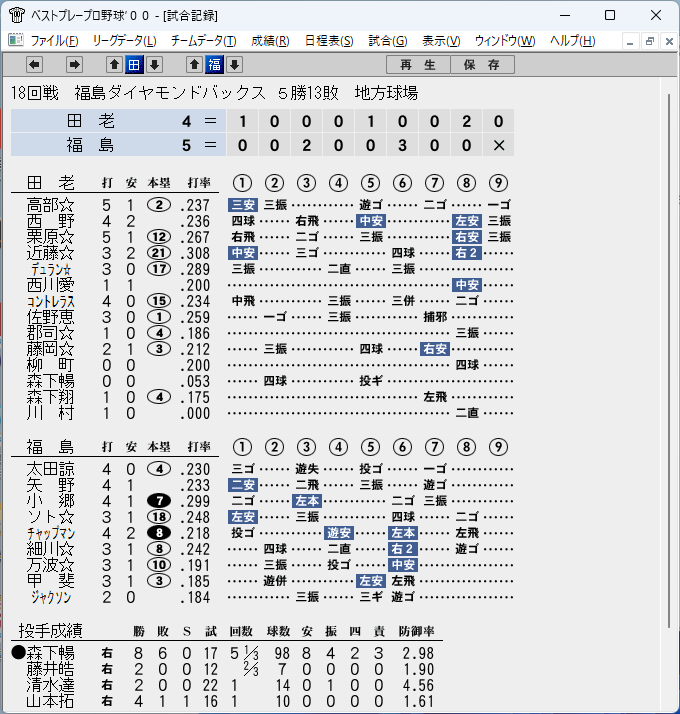
Task: Select the blue 福 team icon
Action: click(215, 65)
